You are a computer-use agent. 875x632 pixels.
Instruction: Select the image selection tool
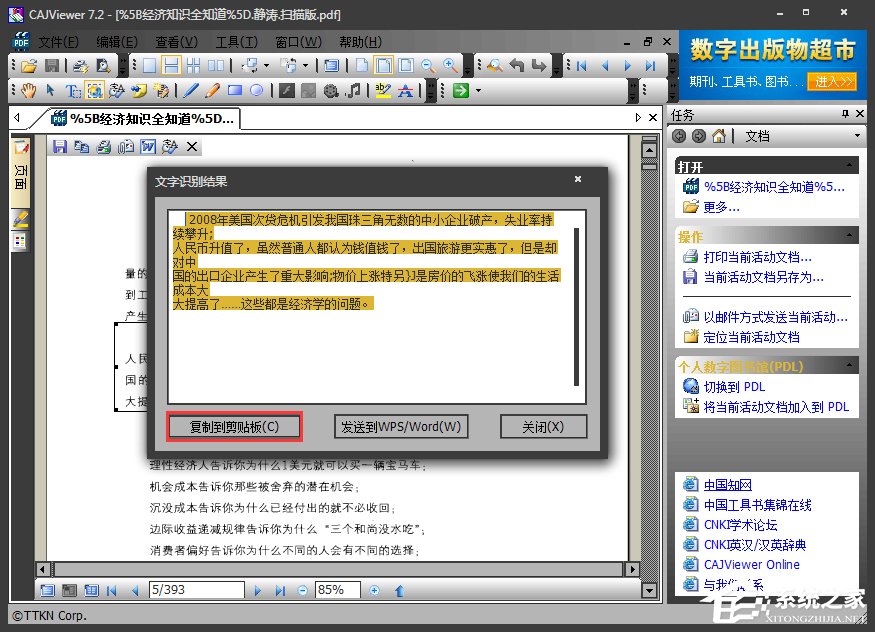click(x=94, y=90)
